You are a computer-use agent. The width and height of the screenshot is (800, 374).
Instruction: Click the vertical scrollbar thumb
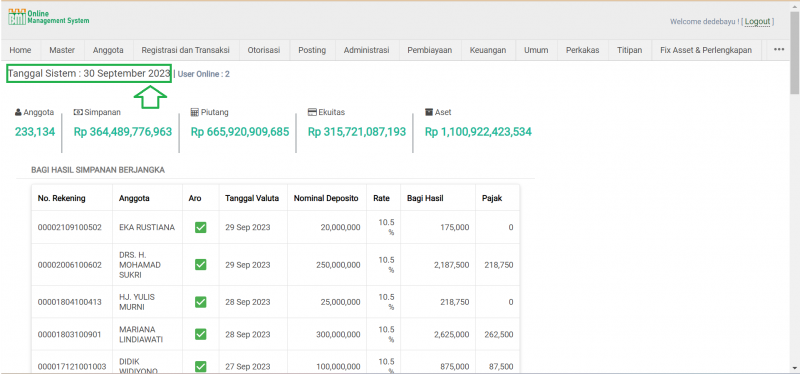[x=795, y=52]
